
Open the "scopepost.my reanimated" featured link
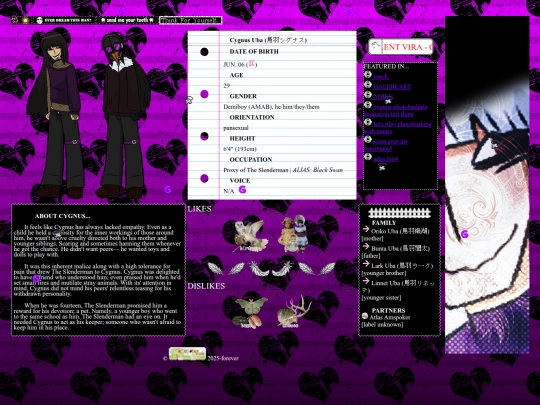pyautogui.click(x=386, y=145)
